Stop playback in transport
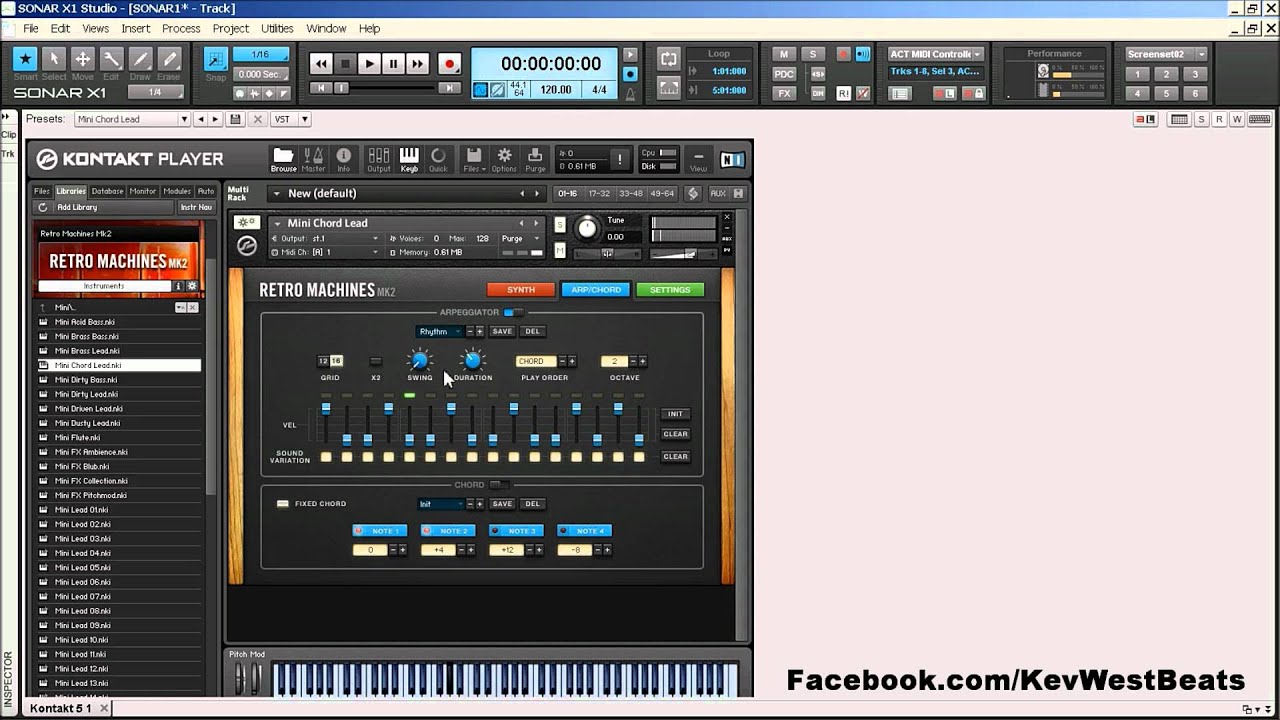The height and width of the screenshot is (720, 1280). click(x=345, y=64)
